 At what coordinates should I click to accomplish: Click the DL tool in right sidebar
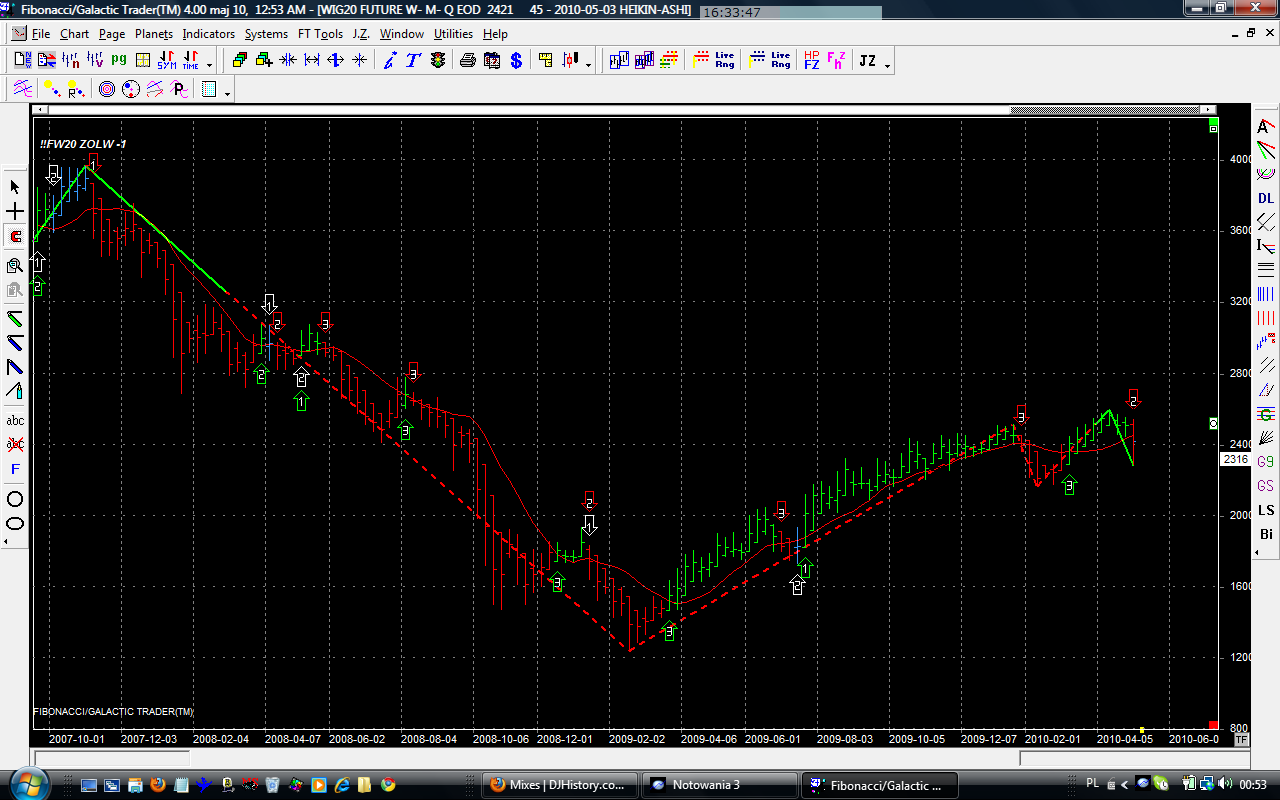pos(1266,198)
